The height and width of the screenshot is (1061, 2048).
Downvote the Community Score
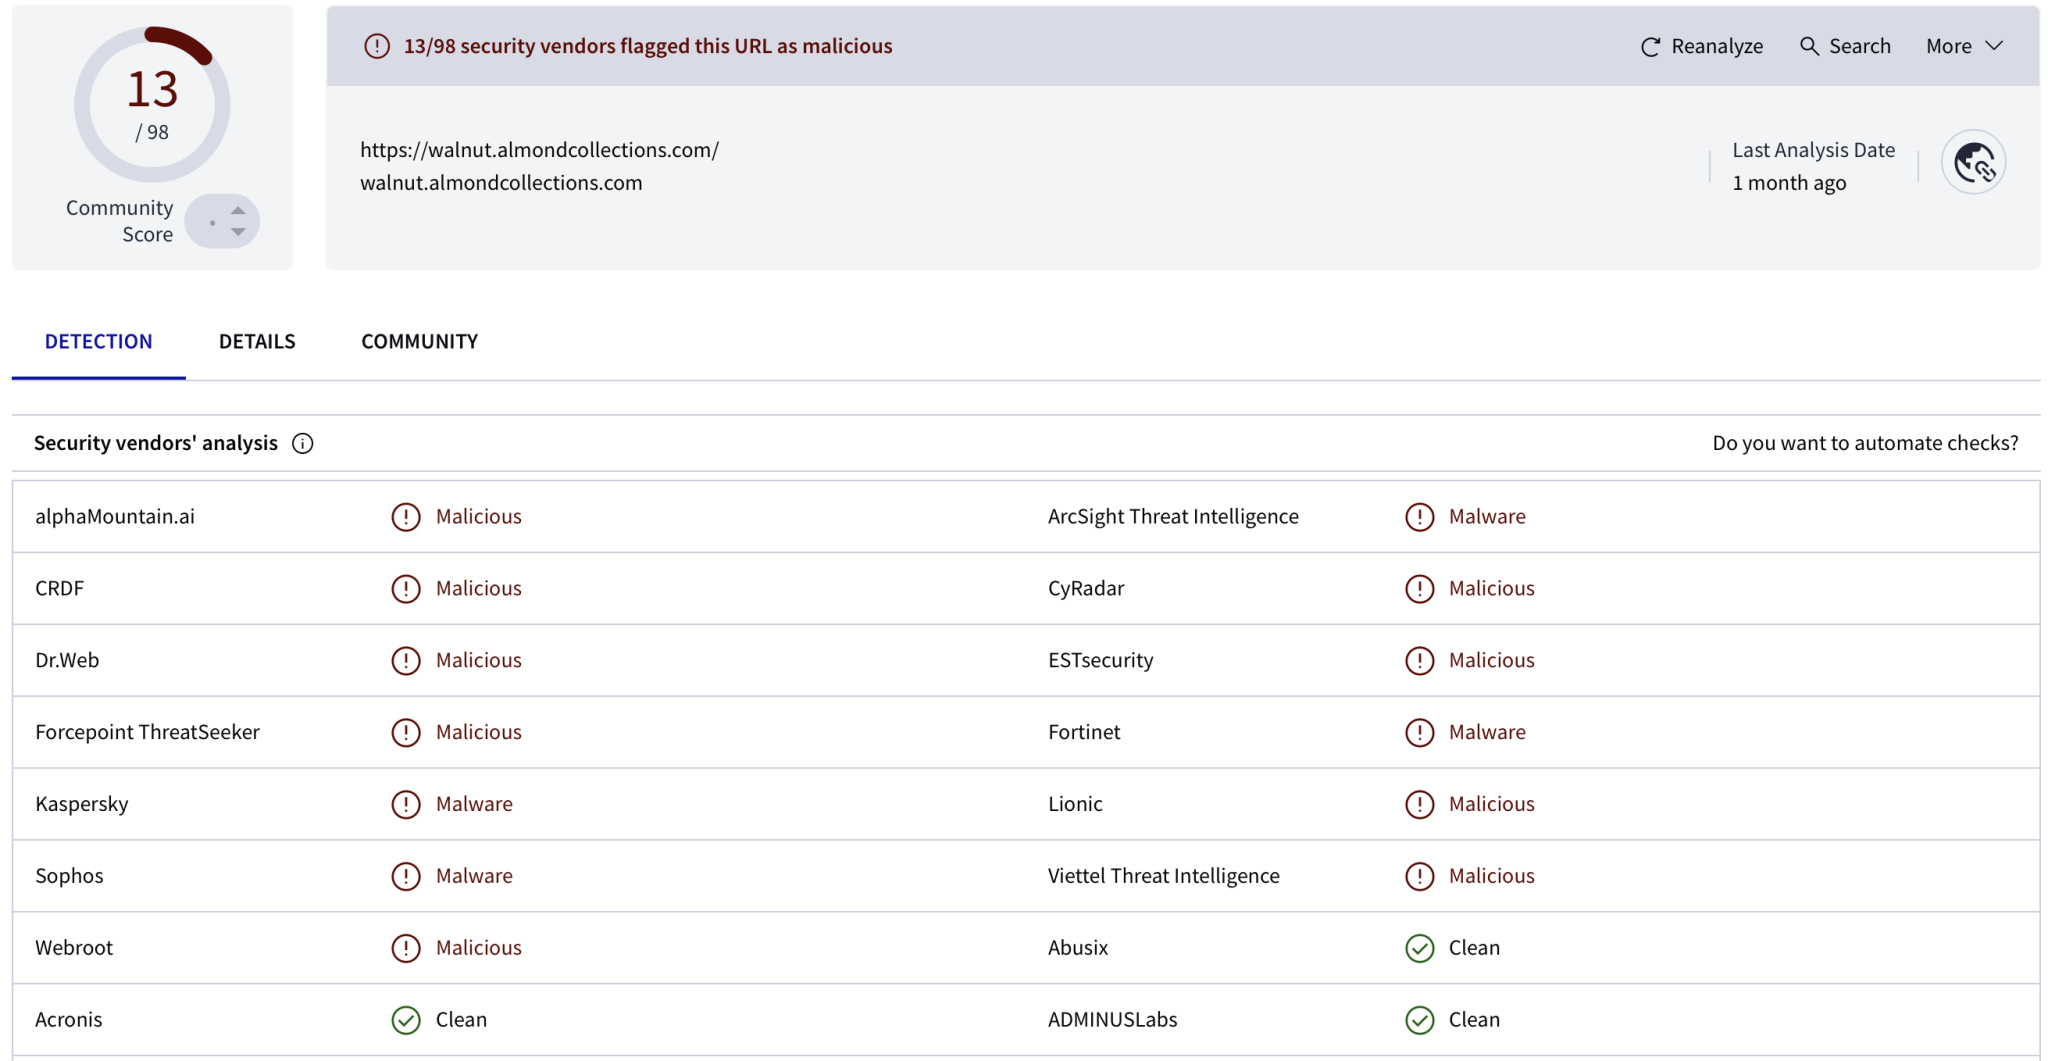(238, 232)
